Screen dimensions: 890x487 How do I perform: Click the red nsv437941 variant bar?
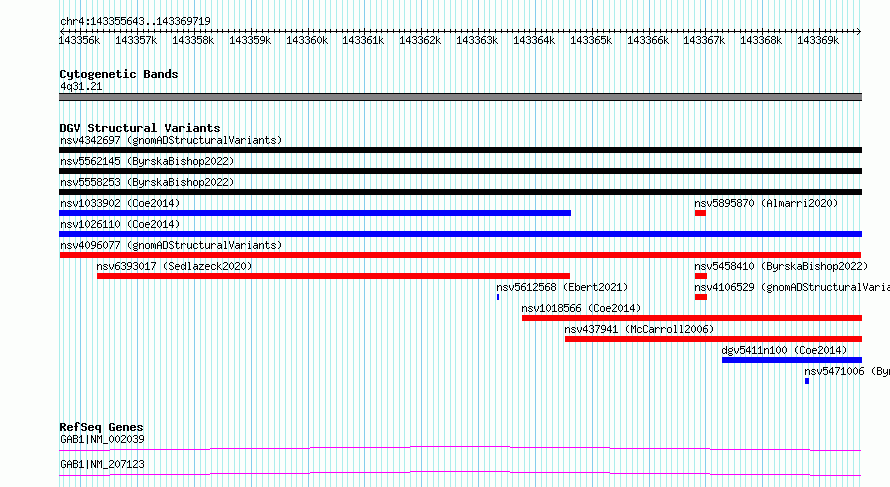pyautogui.click(x=713, y=339)
